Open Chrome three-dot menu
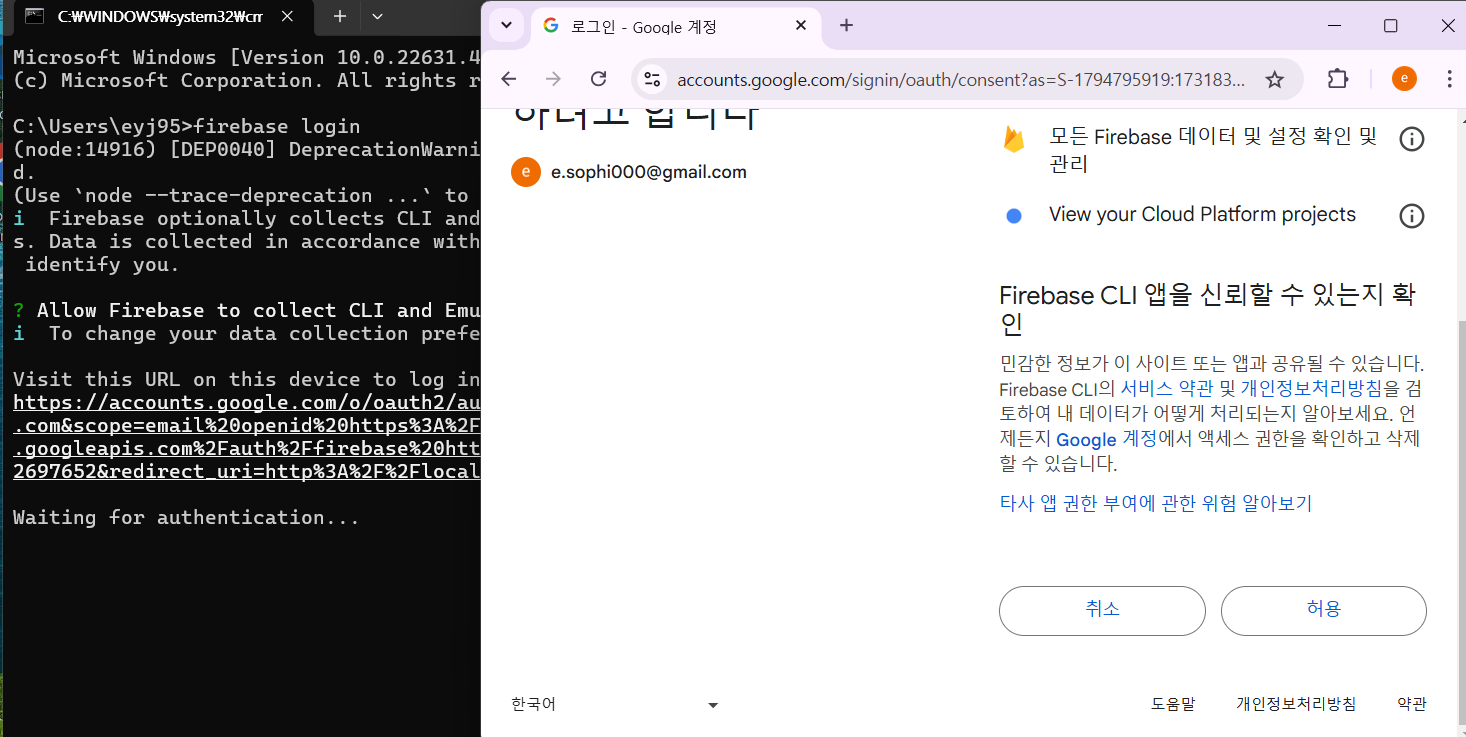The image size is (1466, 737). coord(1449,79)
